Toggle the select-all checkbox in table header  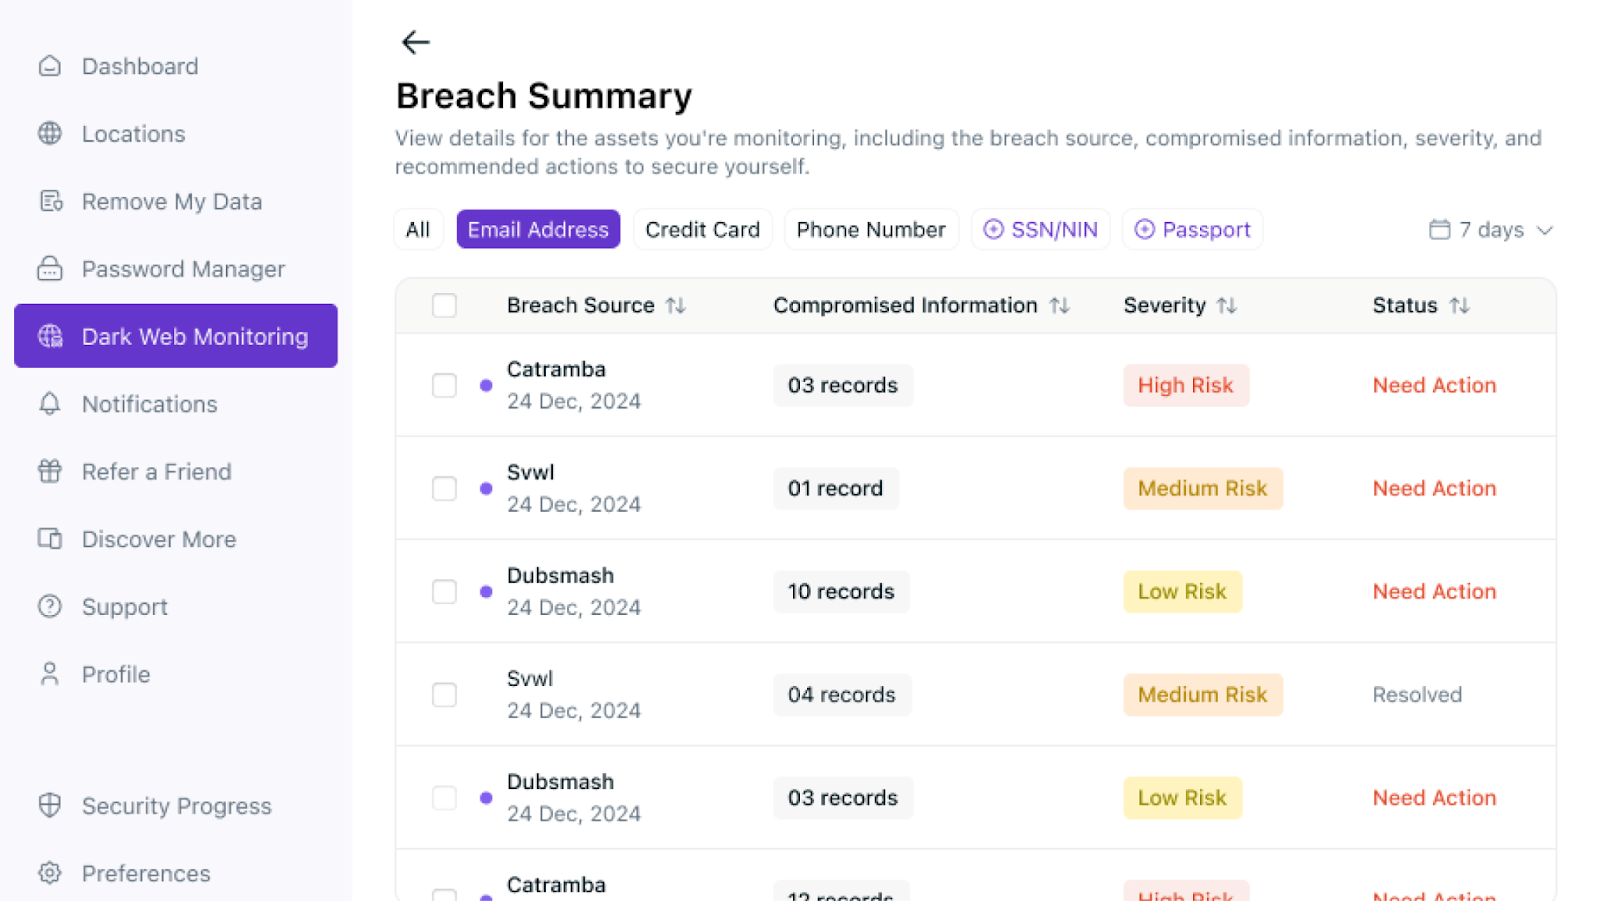444,305
